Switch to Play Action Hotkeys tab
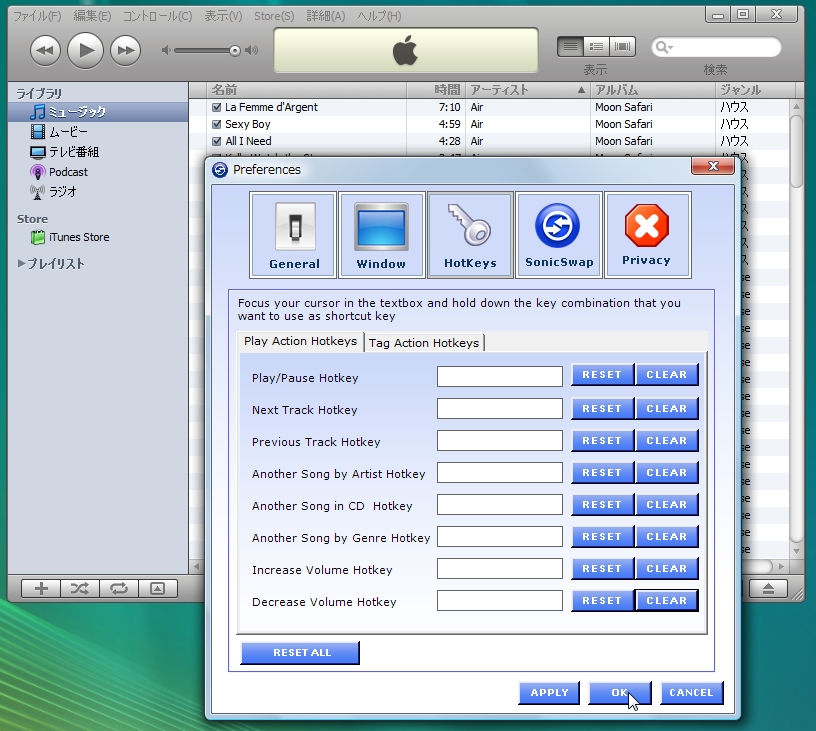The width and height of the screenshot is (816, 731). [300, 341]
